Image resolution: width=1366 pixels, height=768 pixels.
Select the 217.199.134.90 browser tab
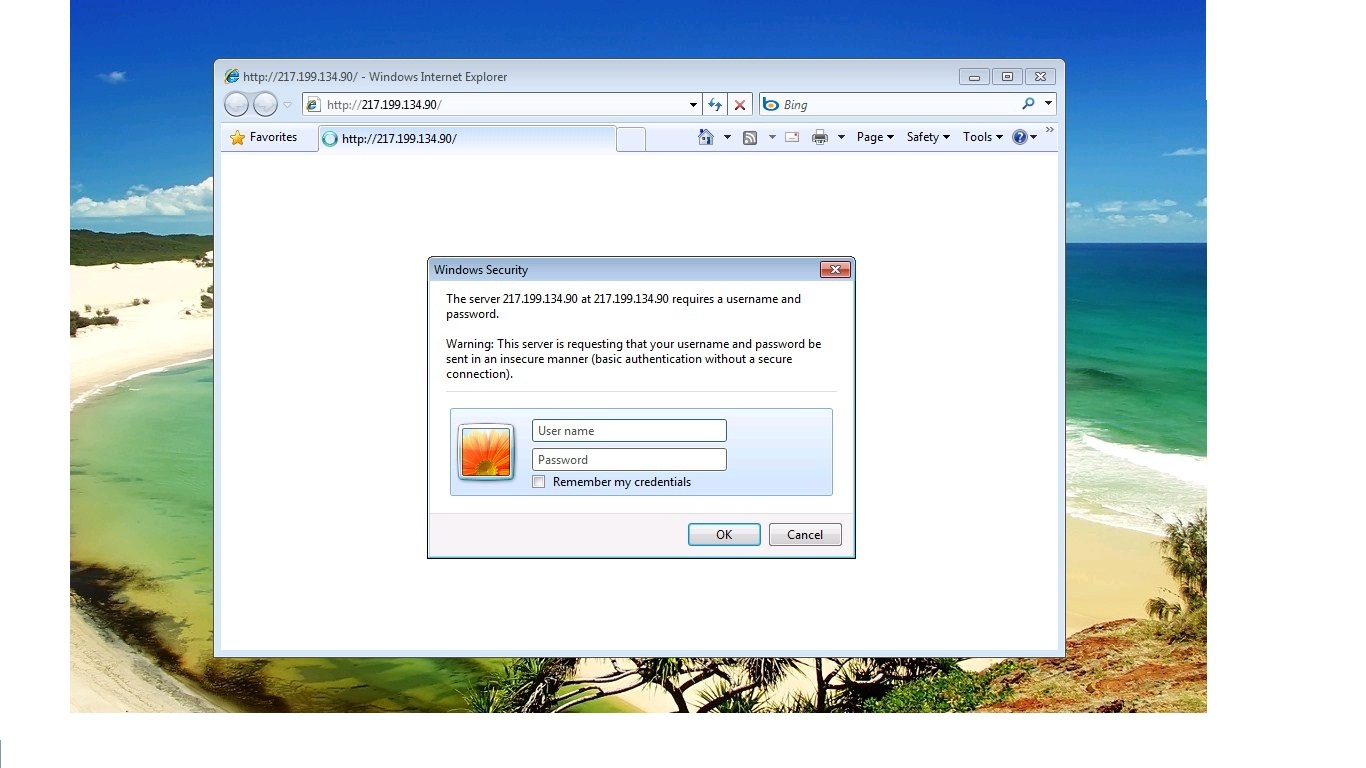467,139
